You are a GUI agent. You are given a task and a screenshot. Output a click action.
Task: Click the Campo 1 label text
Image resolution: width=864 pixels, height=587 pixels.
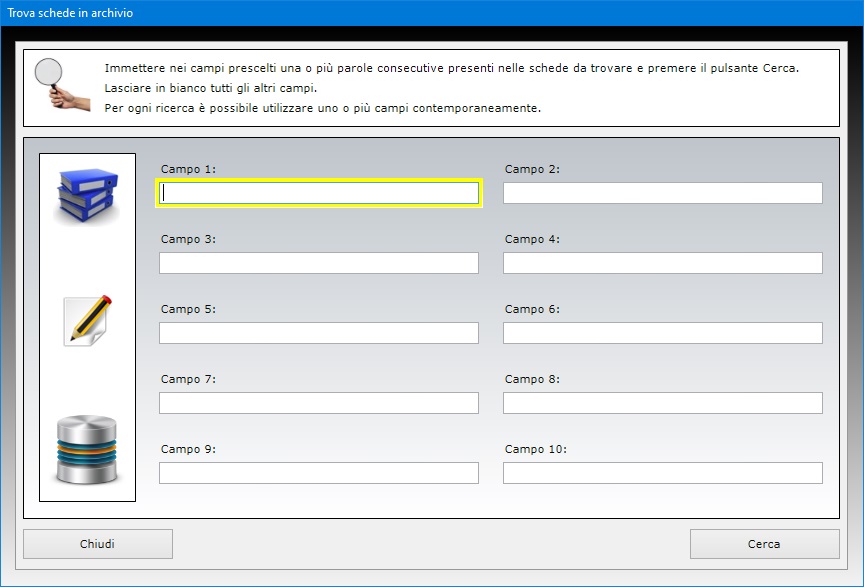[x=188, y=169]
